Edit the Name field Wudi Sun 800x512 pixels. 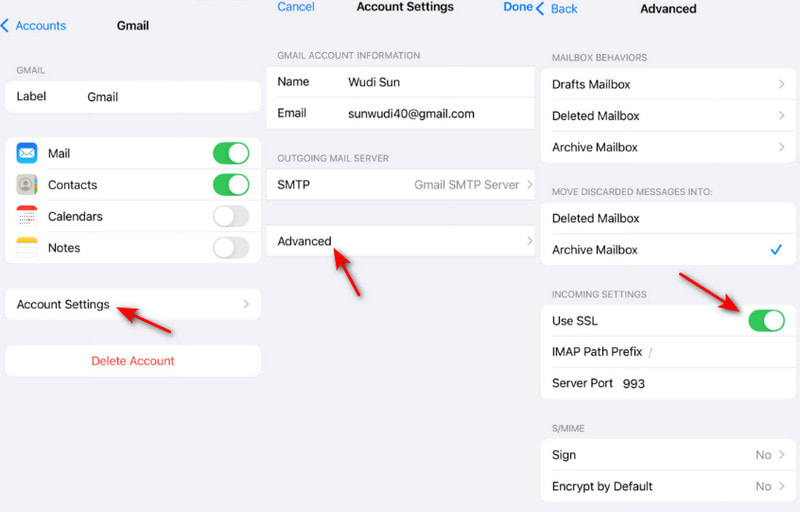click(401, 82)
